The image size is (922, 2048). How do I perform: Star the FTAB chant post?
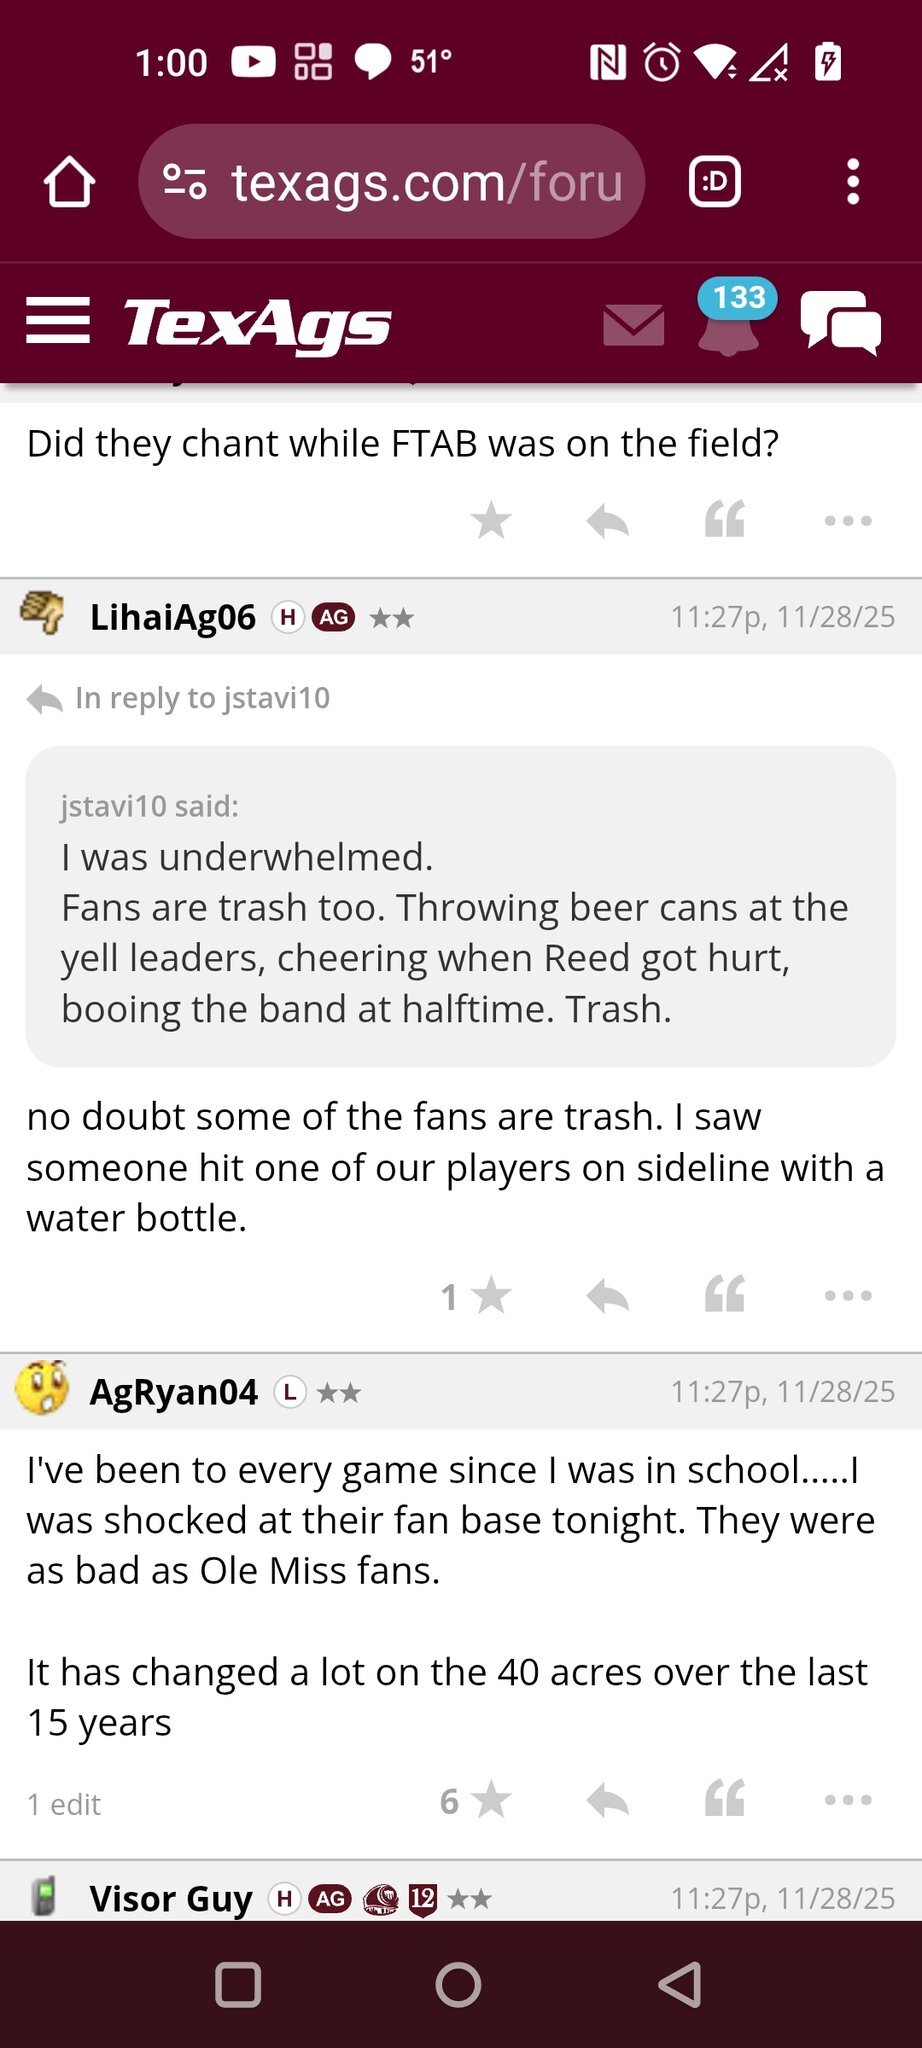(491, 520)
